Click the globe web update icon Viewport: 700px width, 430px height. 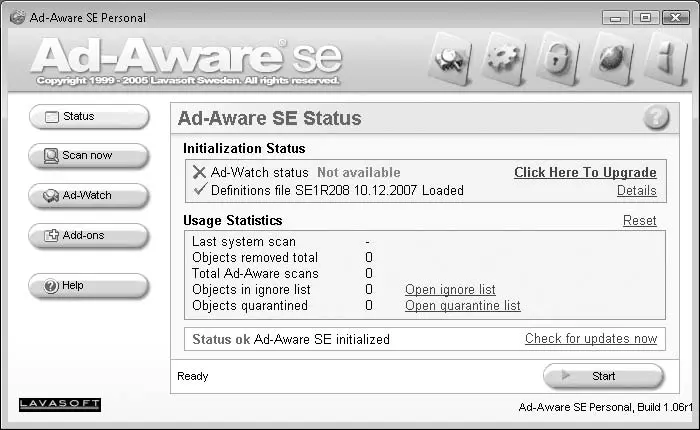coord(612,59)
